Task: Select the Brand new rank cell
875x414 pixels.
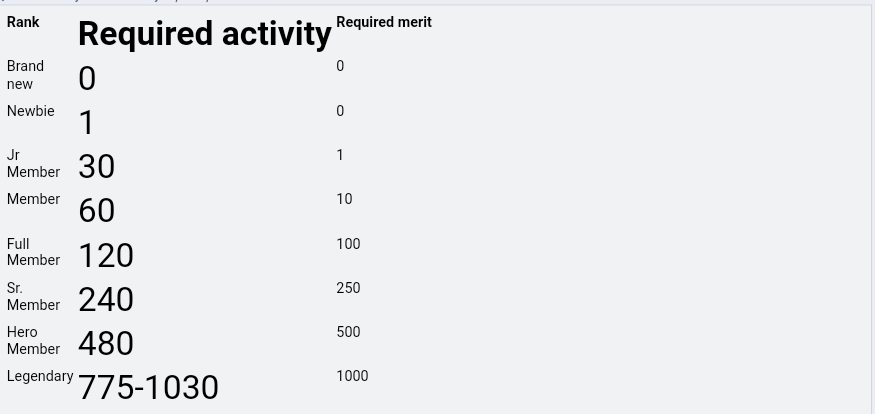Action: tap(25, 75)
